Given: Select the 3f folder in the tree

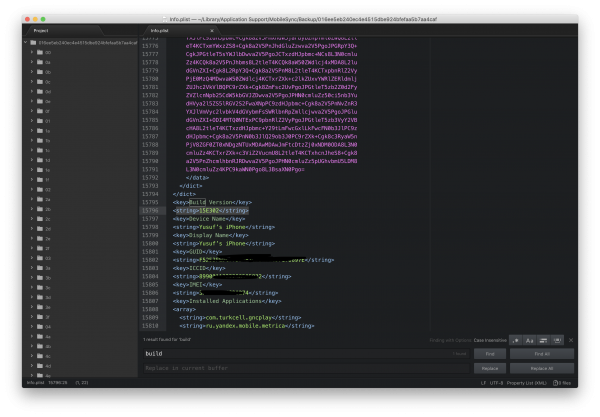Looking at the screenshot, I should (80, 317).
